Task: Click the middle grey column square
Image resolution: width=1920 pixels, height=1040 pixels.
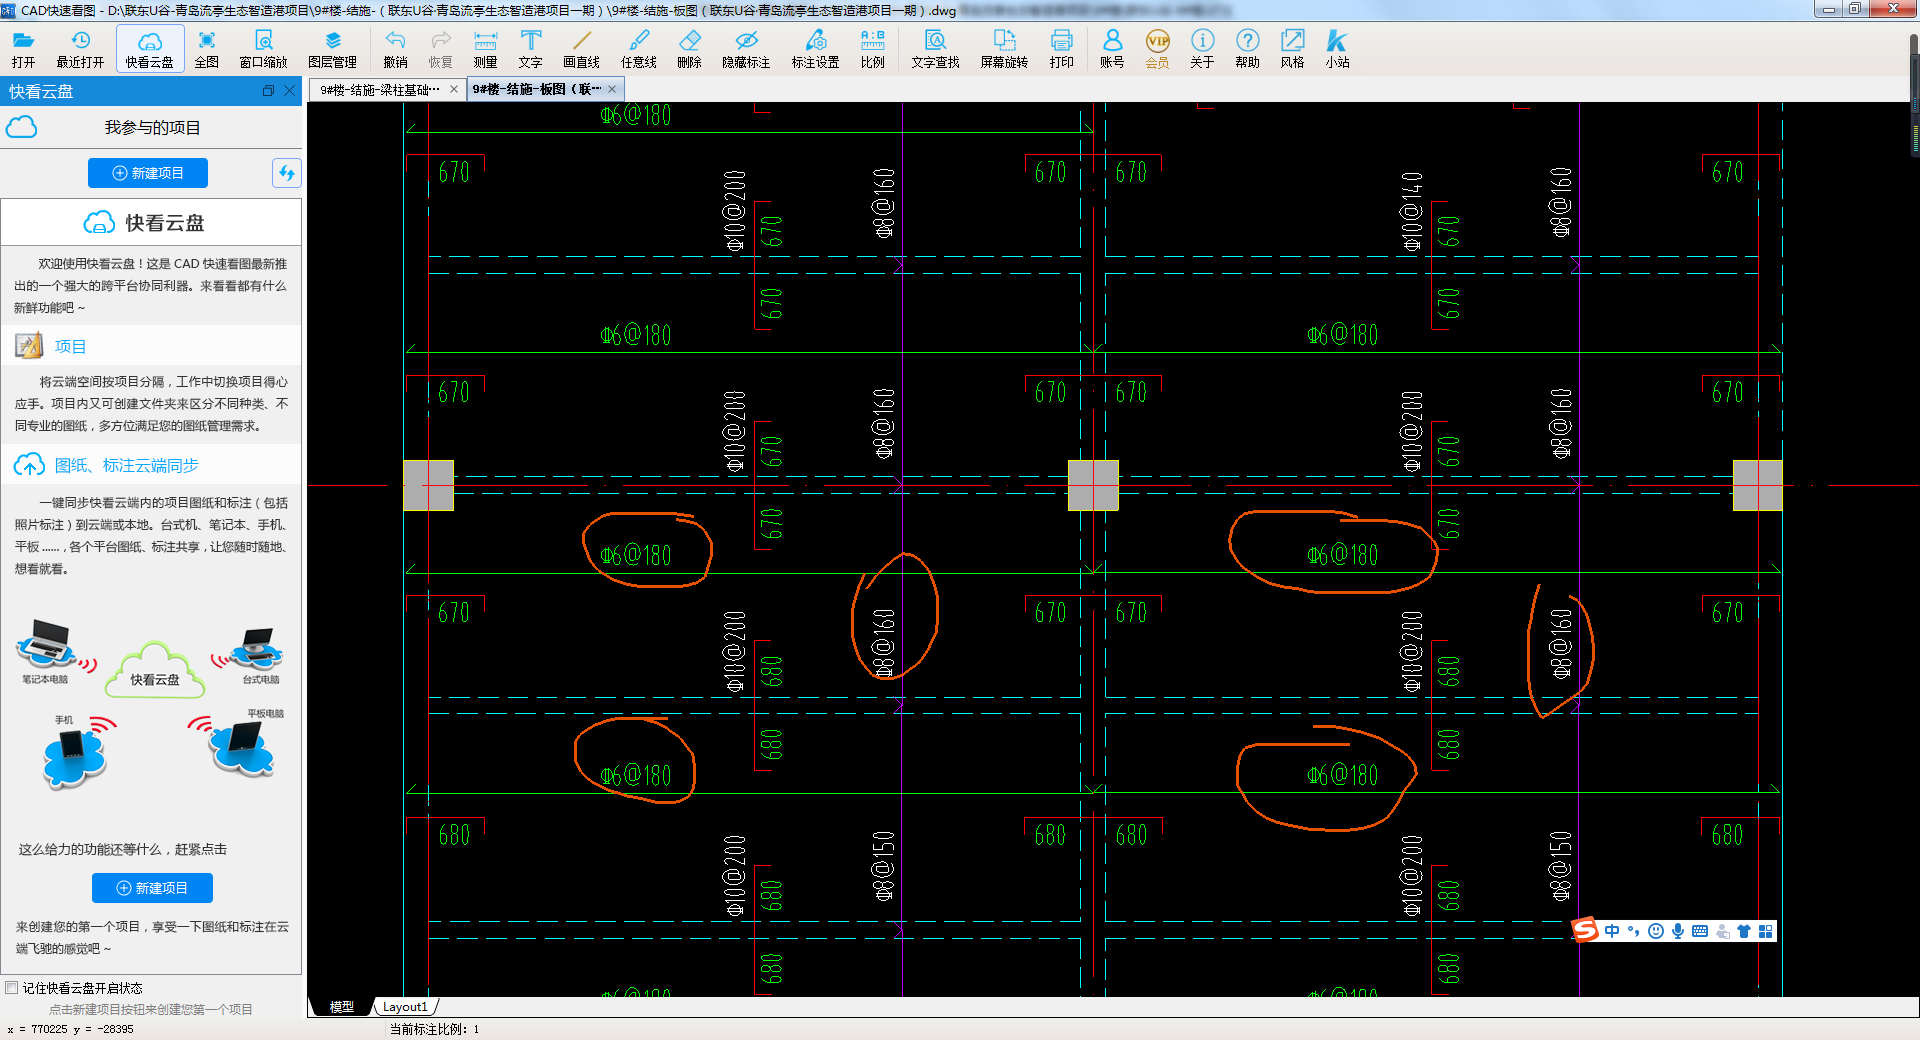Action: point(1093,485)
